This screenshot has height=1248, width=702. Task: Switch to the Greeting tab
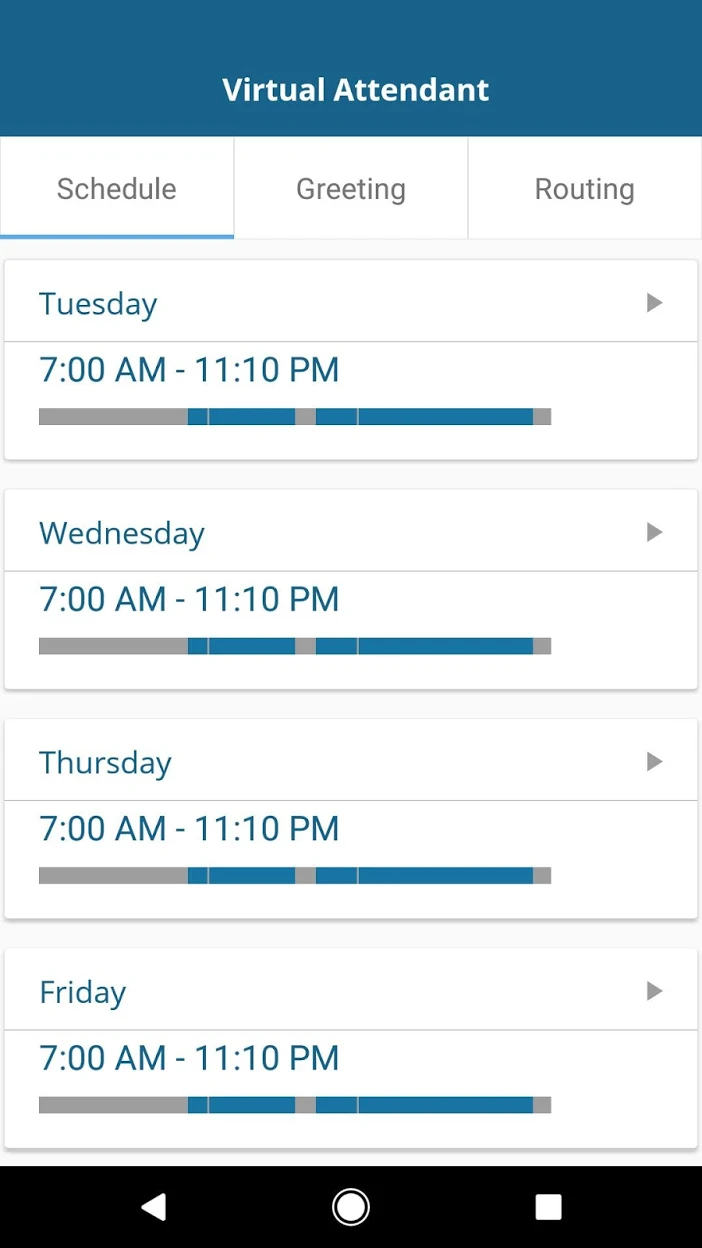[x=351, y=189]
